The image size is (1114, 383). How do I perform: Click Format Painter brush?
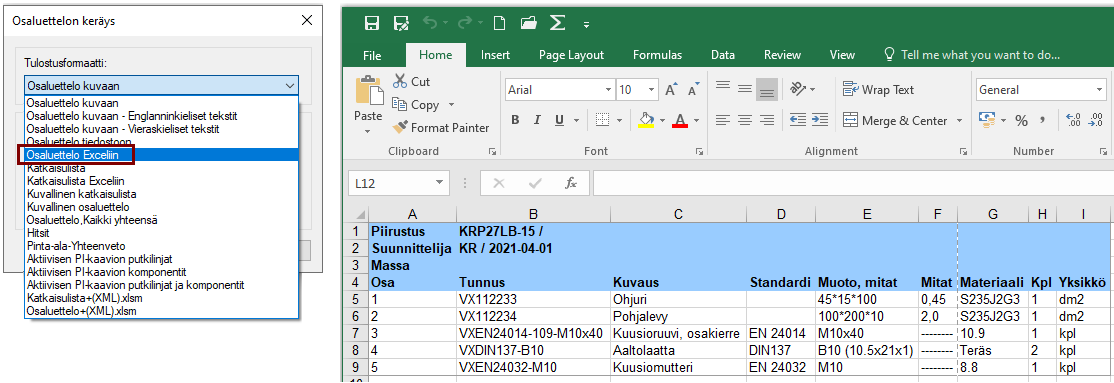point(440,128)
